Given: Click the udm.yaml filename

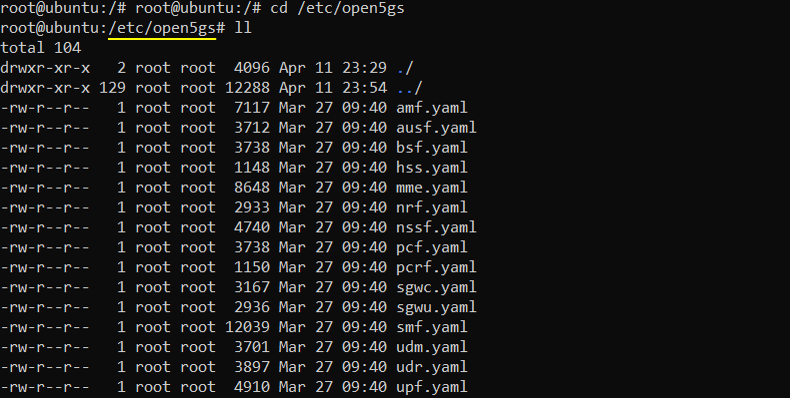Looking at the screenshot, I should [x=432, y=347].
